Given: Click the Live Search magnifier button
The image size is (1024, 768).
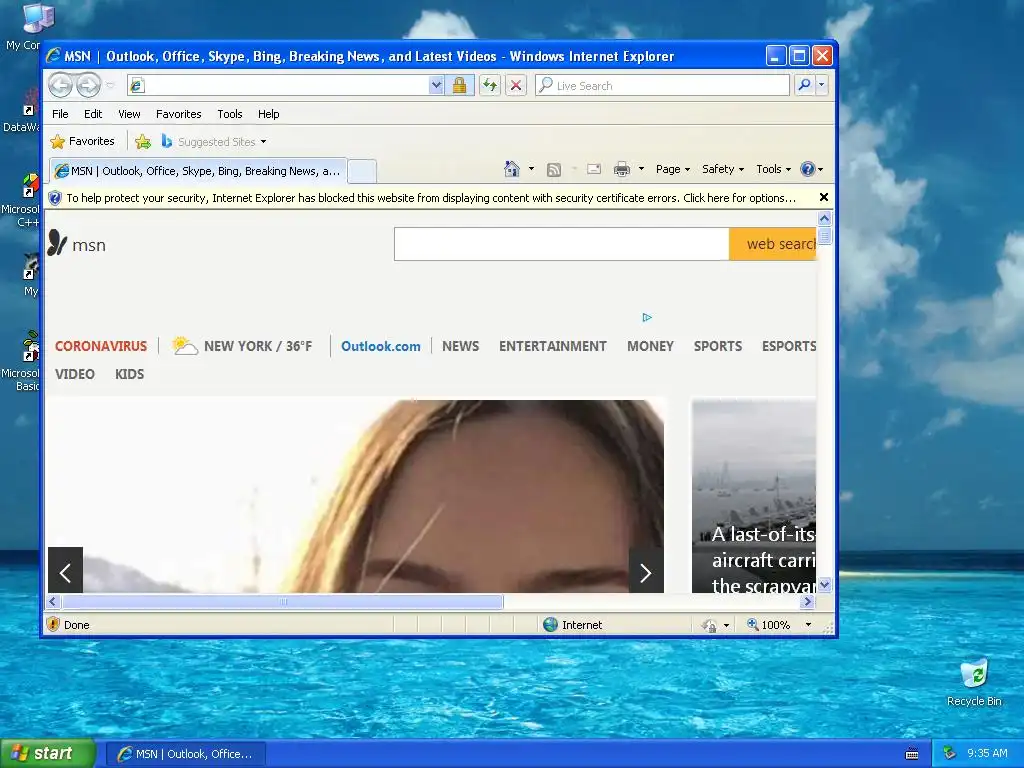Looking at the screenshot, I should click(x=805, y=85).
